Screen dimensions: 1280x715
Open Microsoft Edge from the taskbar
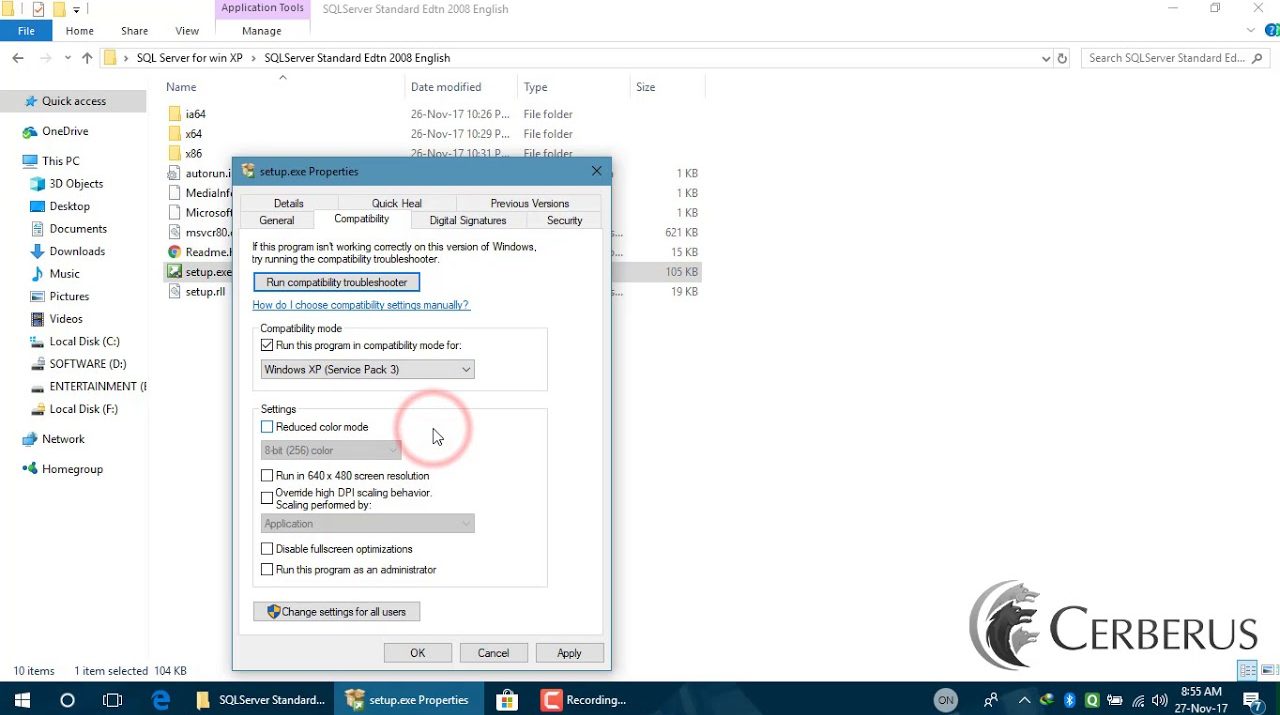pyautogui.click(x=161, y=700)
